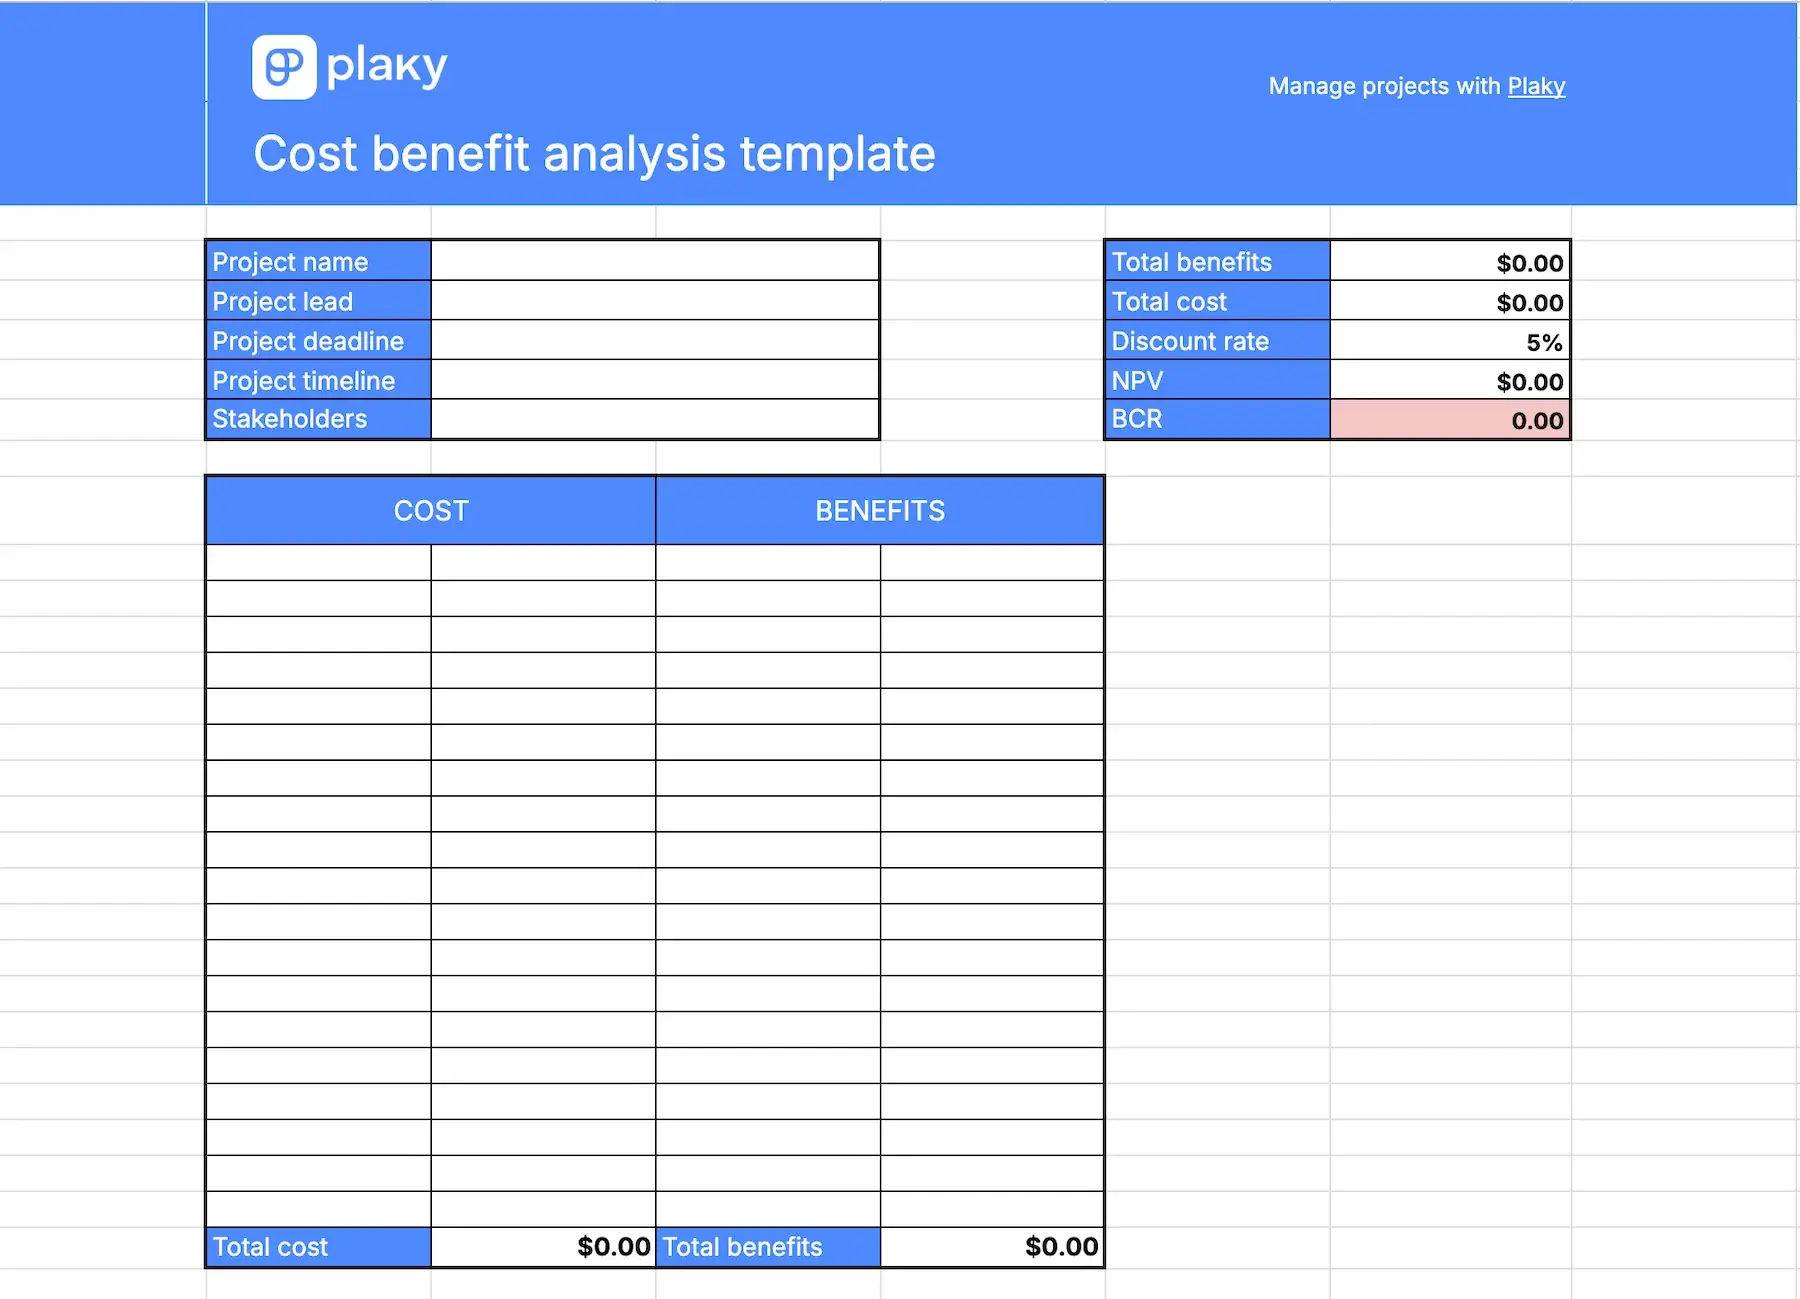Click the $0.00 total benefits at table bottom
The width and height of the screenshot is (1800, 1299).
(x=992, y=1247)
